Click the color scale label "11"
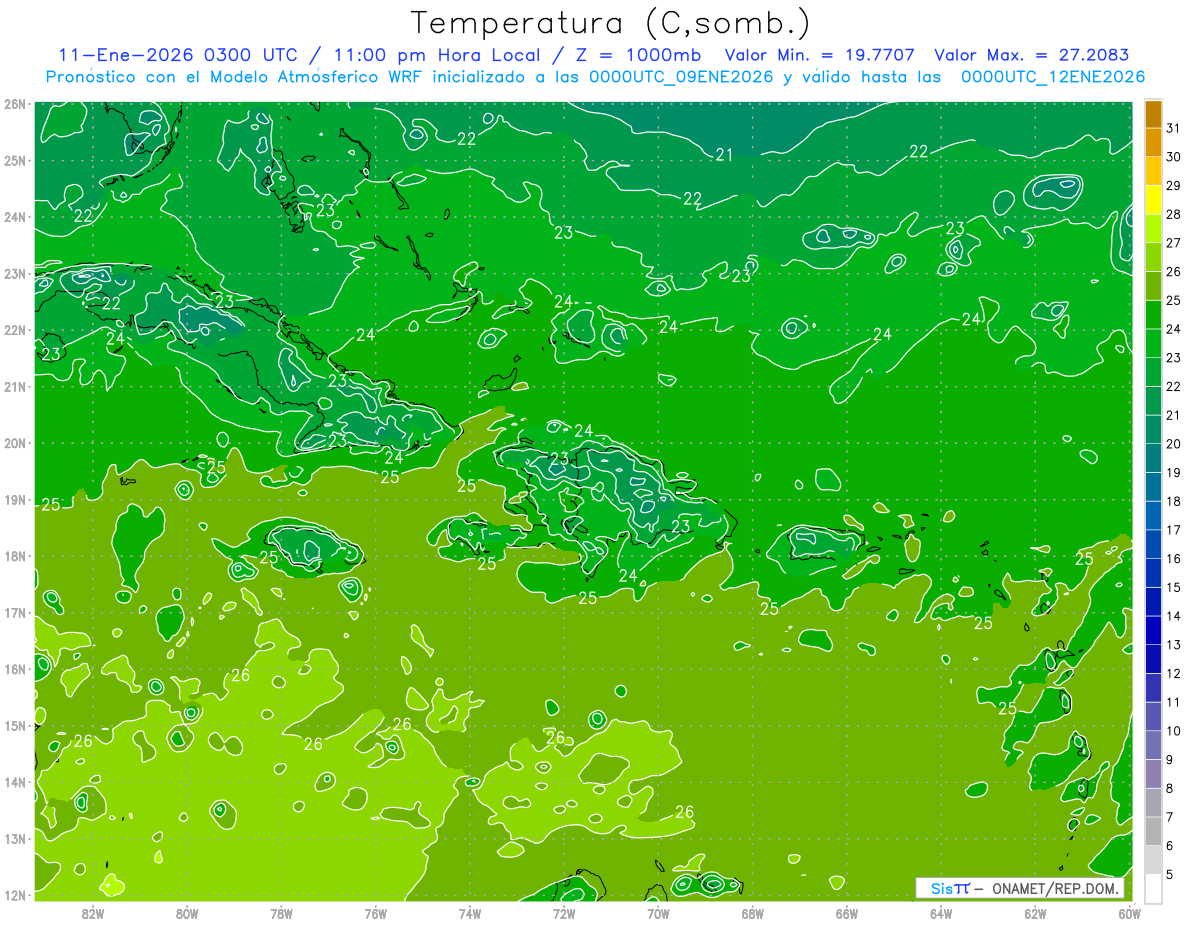1200x927 pixels. tap(1173, 702)
